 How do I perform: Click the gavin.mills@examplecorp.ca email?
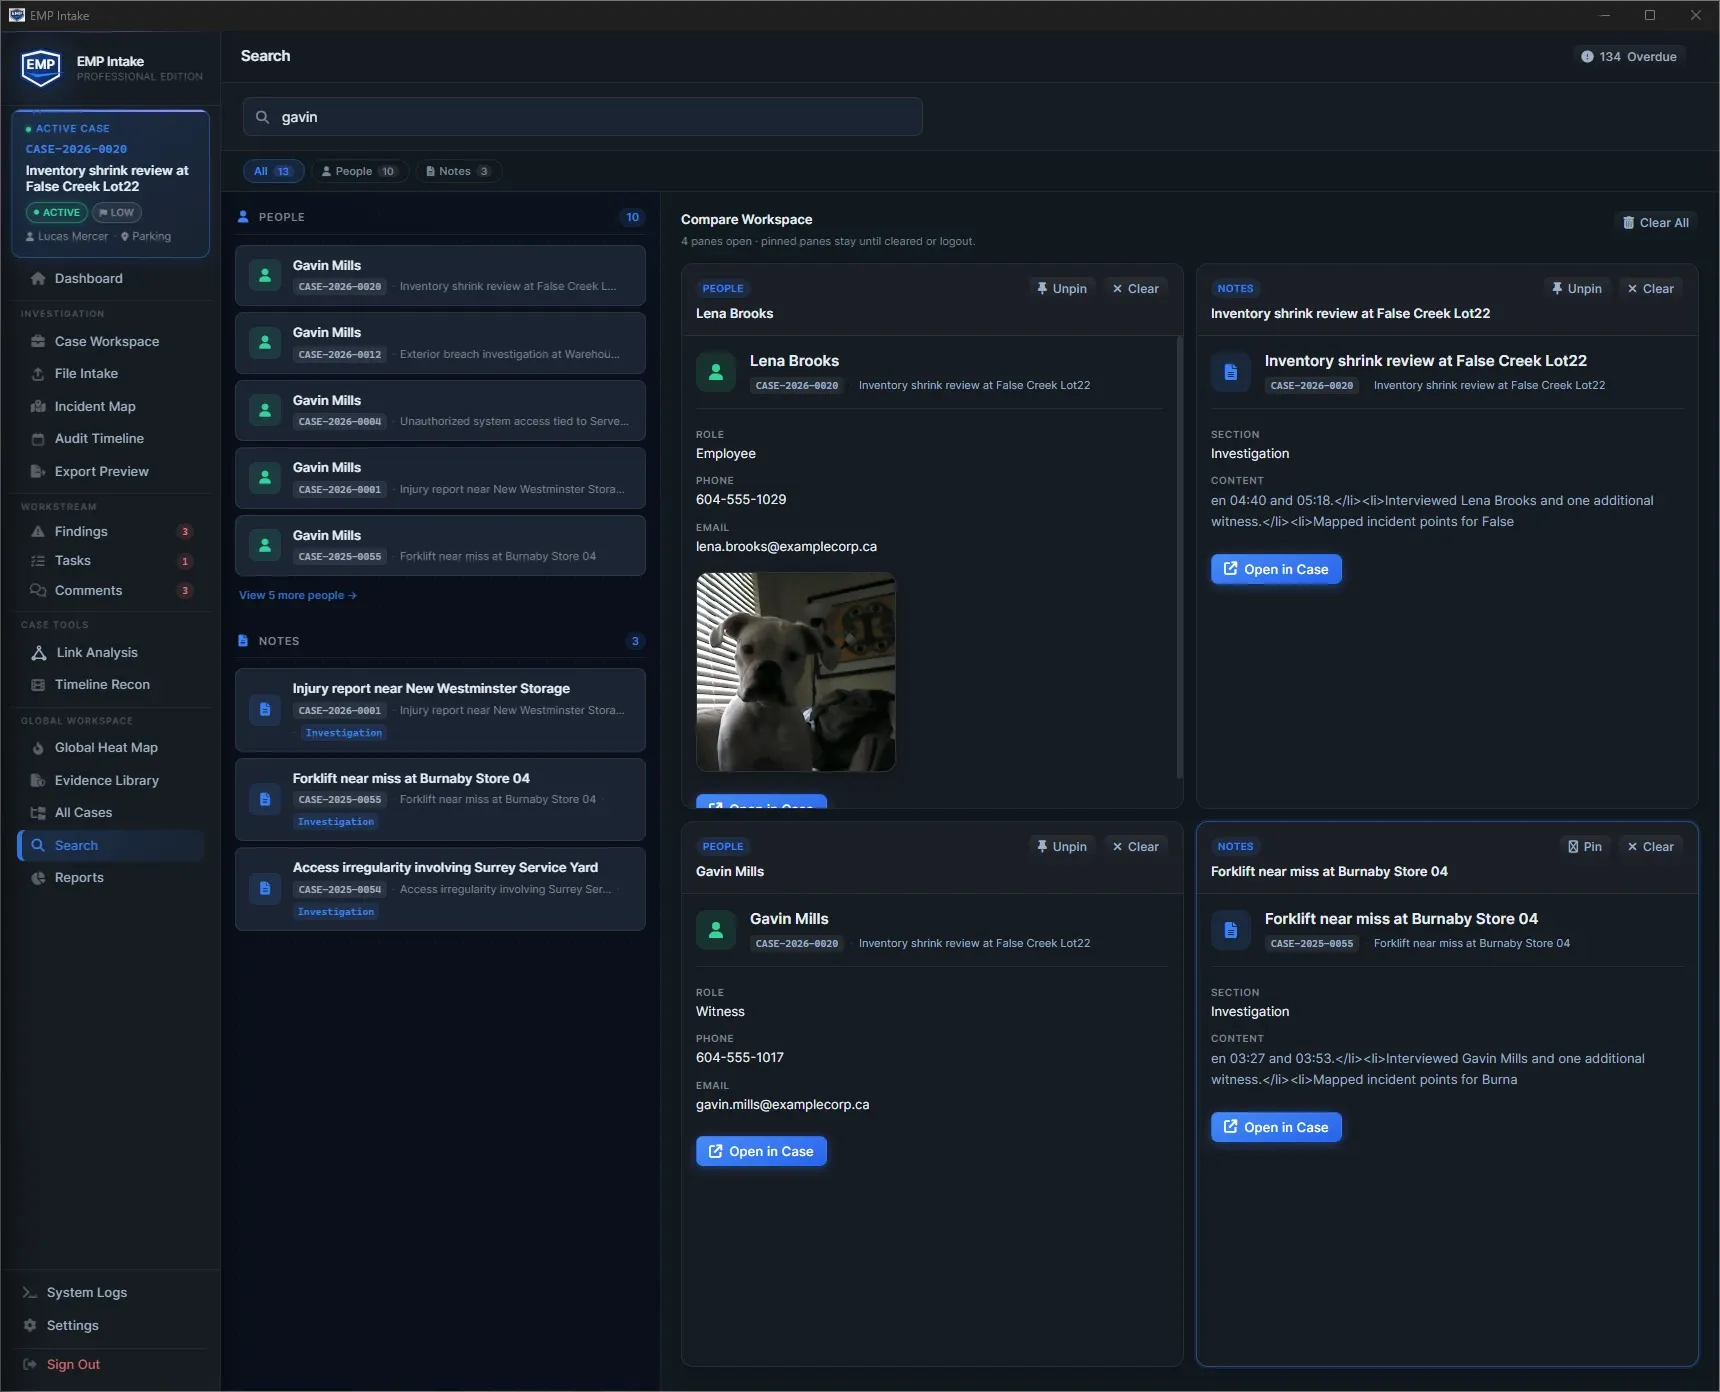coord(782,1105)
